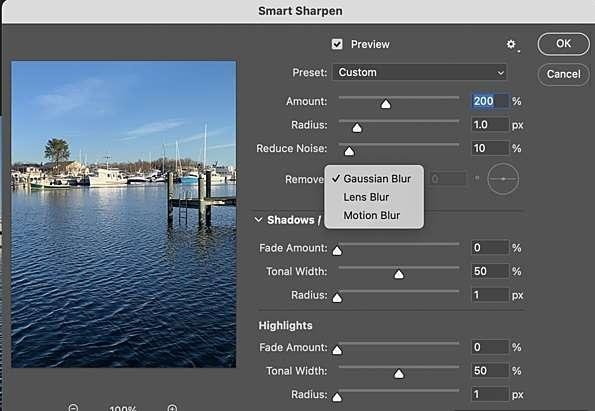Choose Lens Blur in the Remove menu
This screenshot has width=595, height=411.
click(x=374, y=197)
